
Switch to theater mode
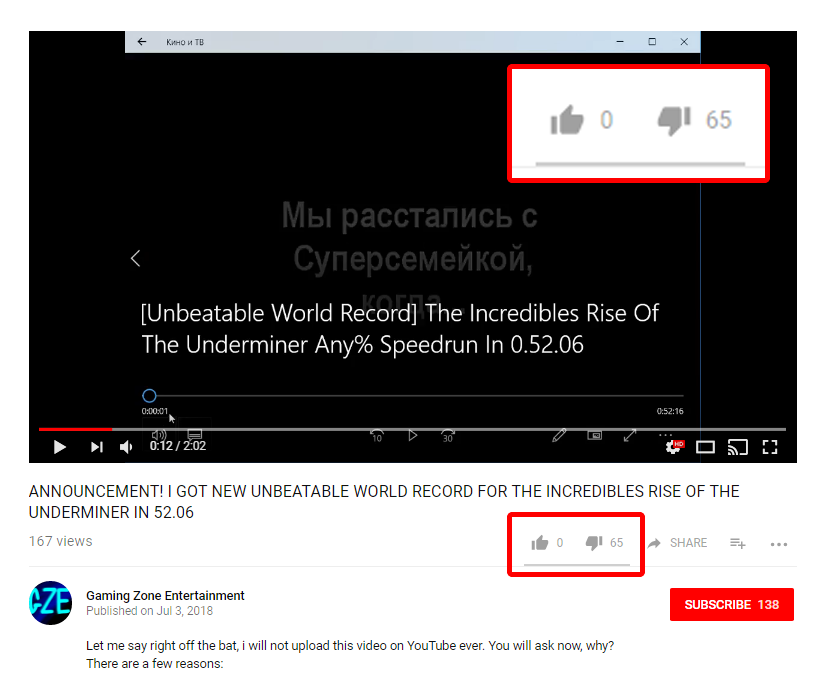705,447
